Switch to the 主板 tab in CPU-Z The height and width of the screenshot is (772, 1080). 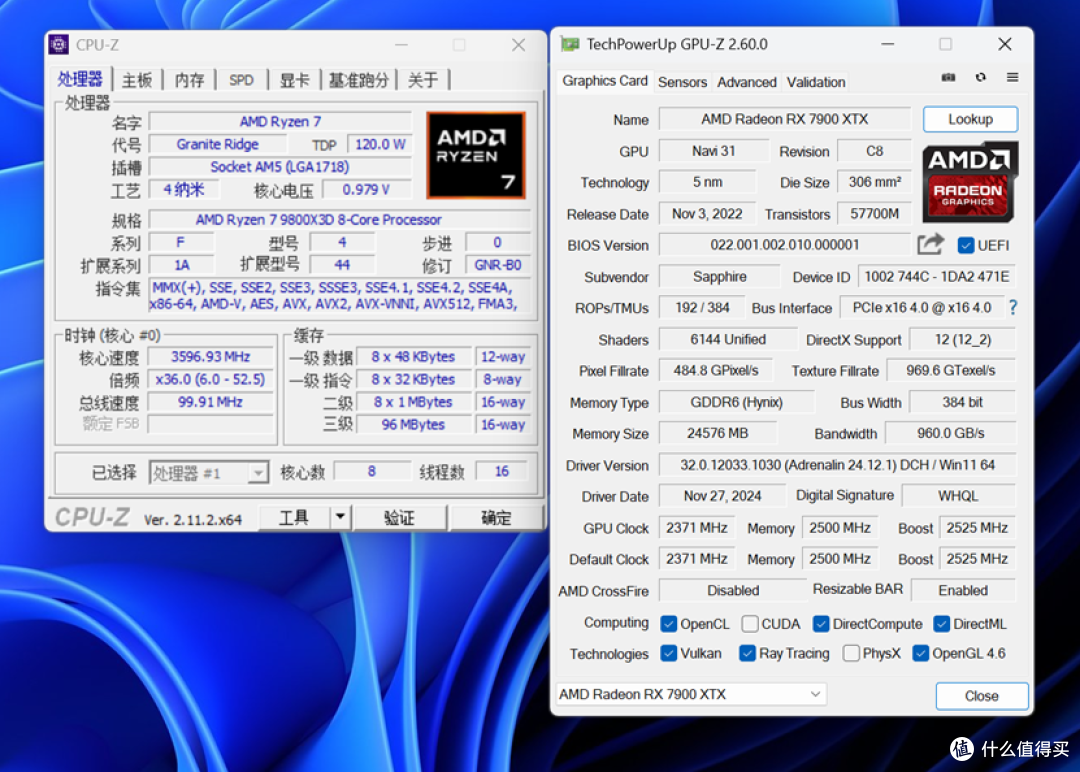[137, 80]
